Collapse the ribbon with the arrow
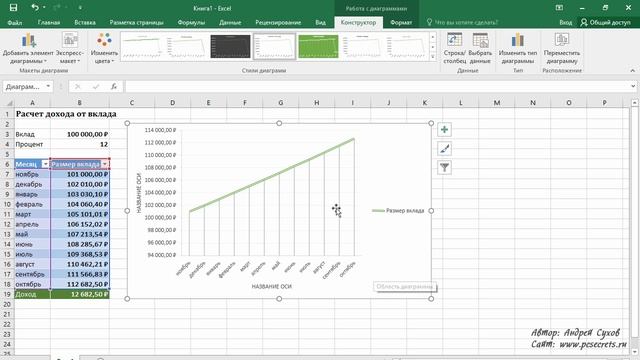Viewport: 640px width, 360px height. pos(632,71)
